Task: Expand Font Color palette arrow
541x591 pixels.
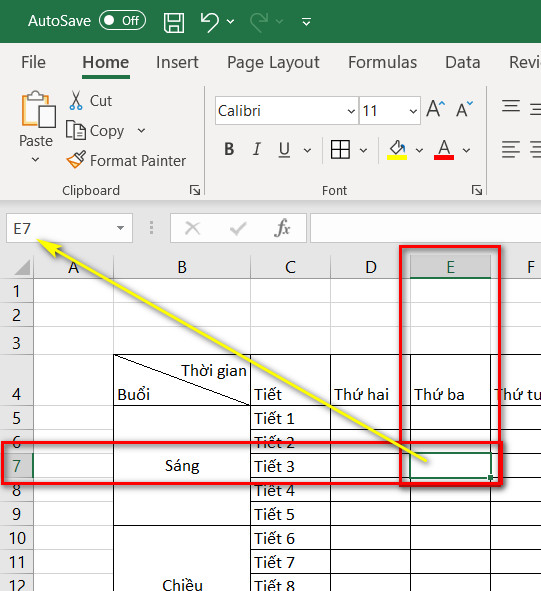Action: tap(466, 150)
